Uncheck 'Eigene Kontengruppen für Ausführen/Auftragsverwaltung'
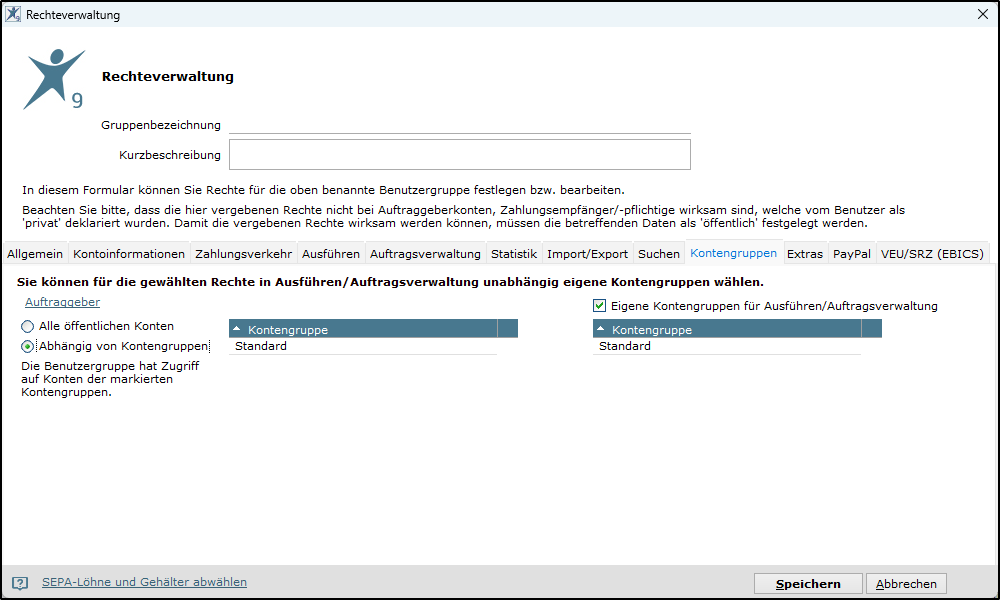This screenshot has height=600, width=1000. coord(599,306)
